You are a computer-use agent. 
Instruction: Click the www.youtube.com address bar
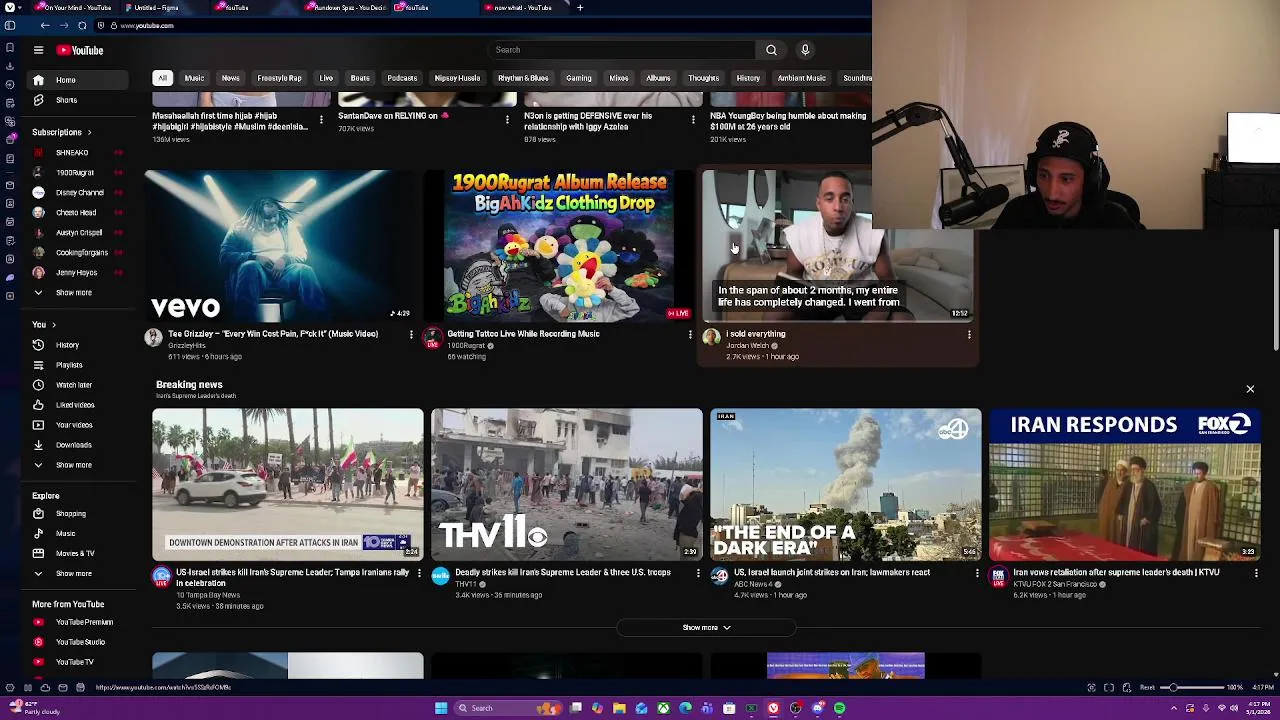pos(147,25)
